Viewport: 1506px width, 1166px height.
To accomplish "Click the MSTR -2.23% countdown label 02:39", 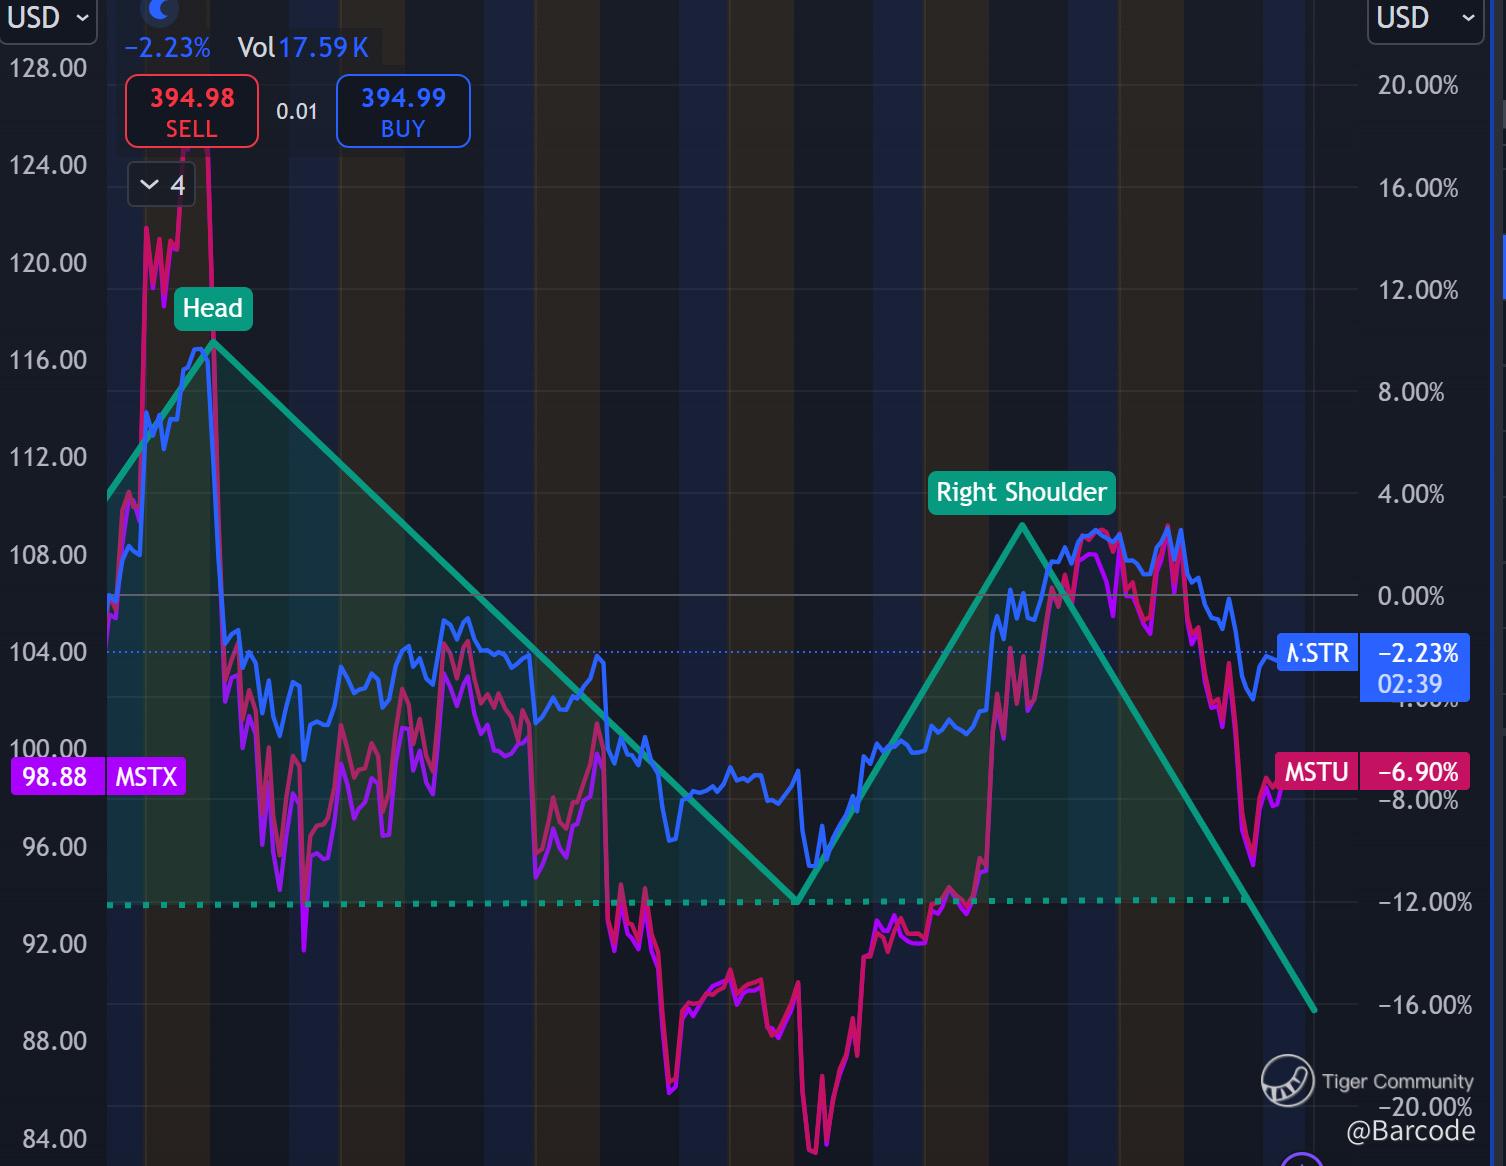I will click(x=1415, y=667).
